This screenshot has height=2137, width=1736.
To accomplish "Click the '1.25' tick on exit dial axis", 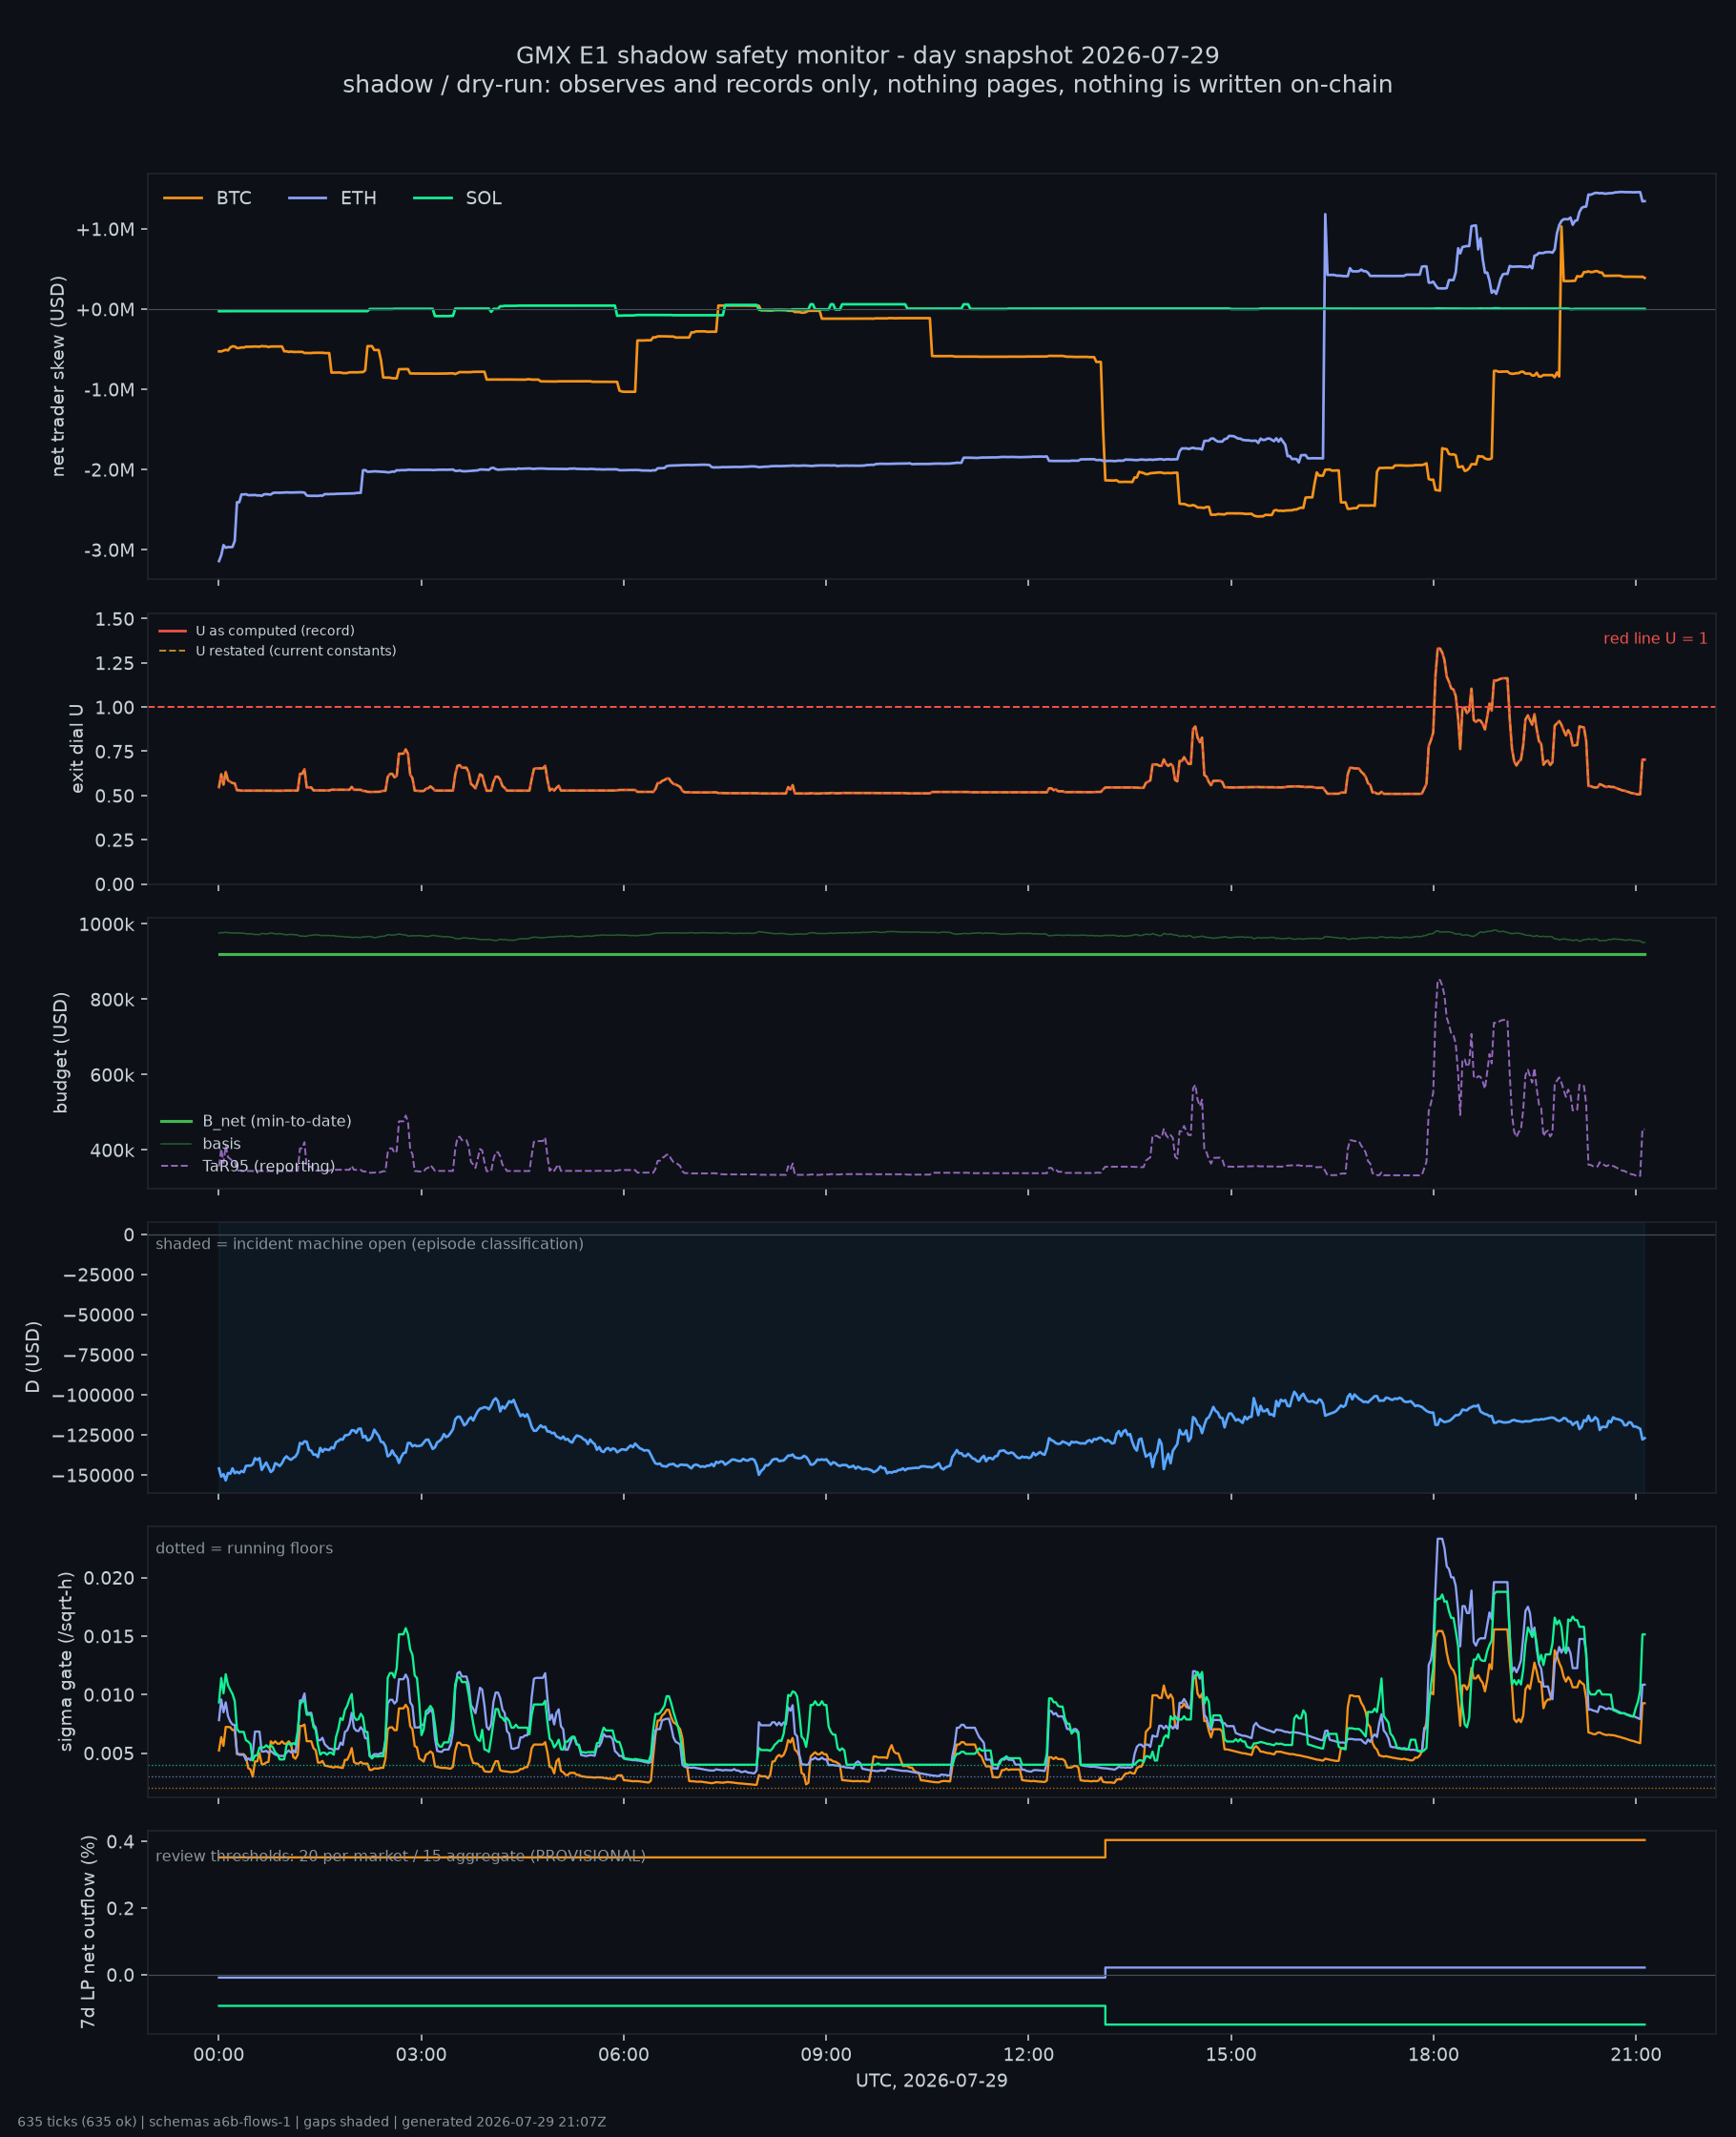I will [x=115, y=663].
